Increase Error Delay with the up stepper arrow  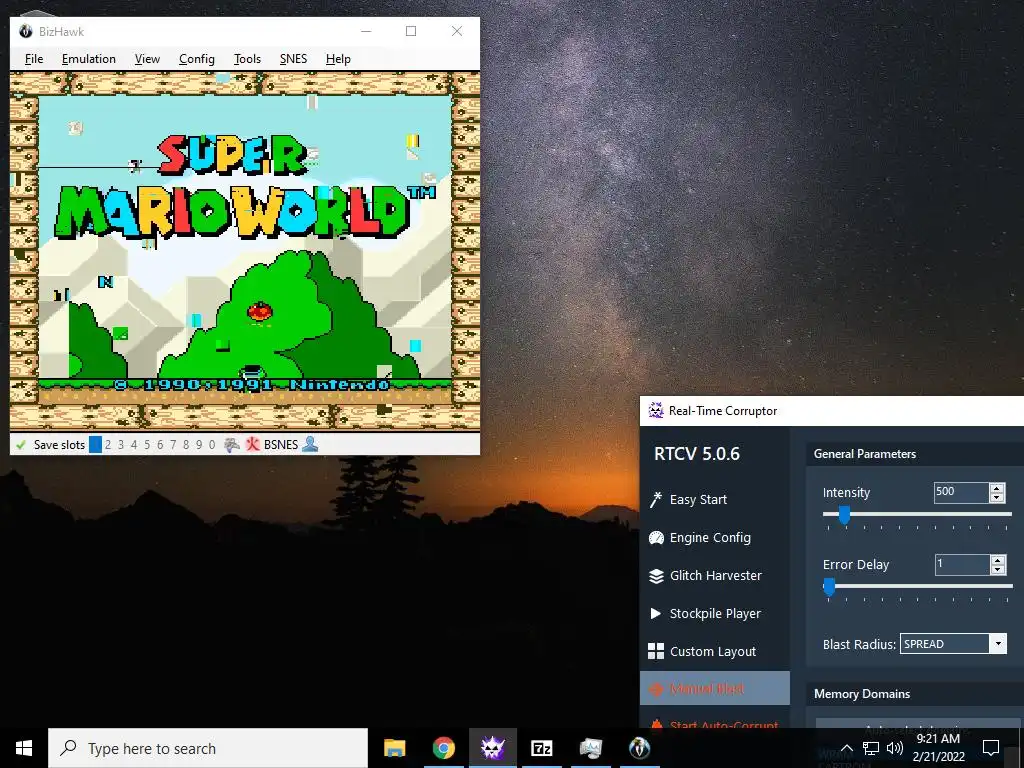tap(997, 560)
